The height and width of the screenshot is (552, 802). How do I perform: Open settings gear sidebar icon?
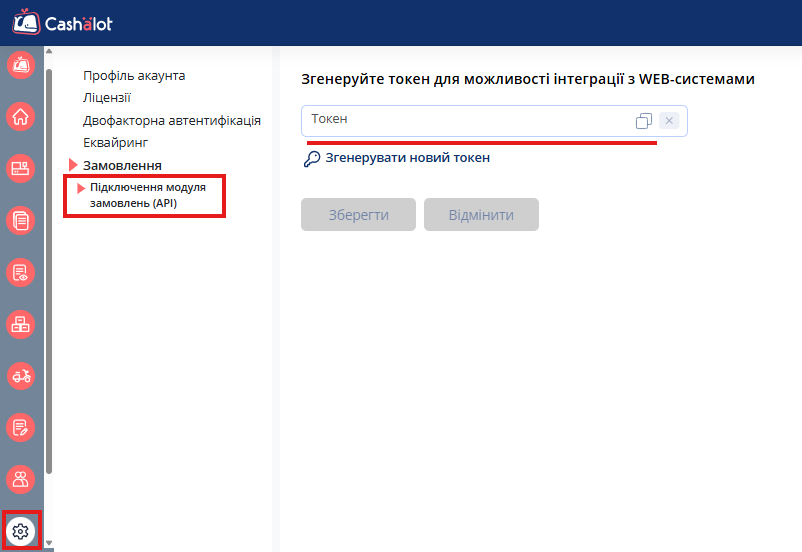(x=20, y=531)
